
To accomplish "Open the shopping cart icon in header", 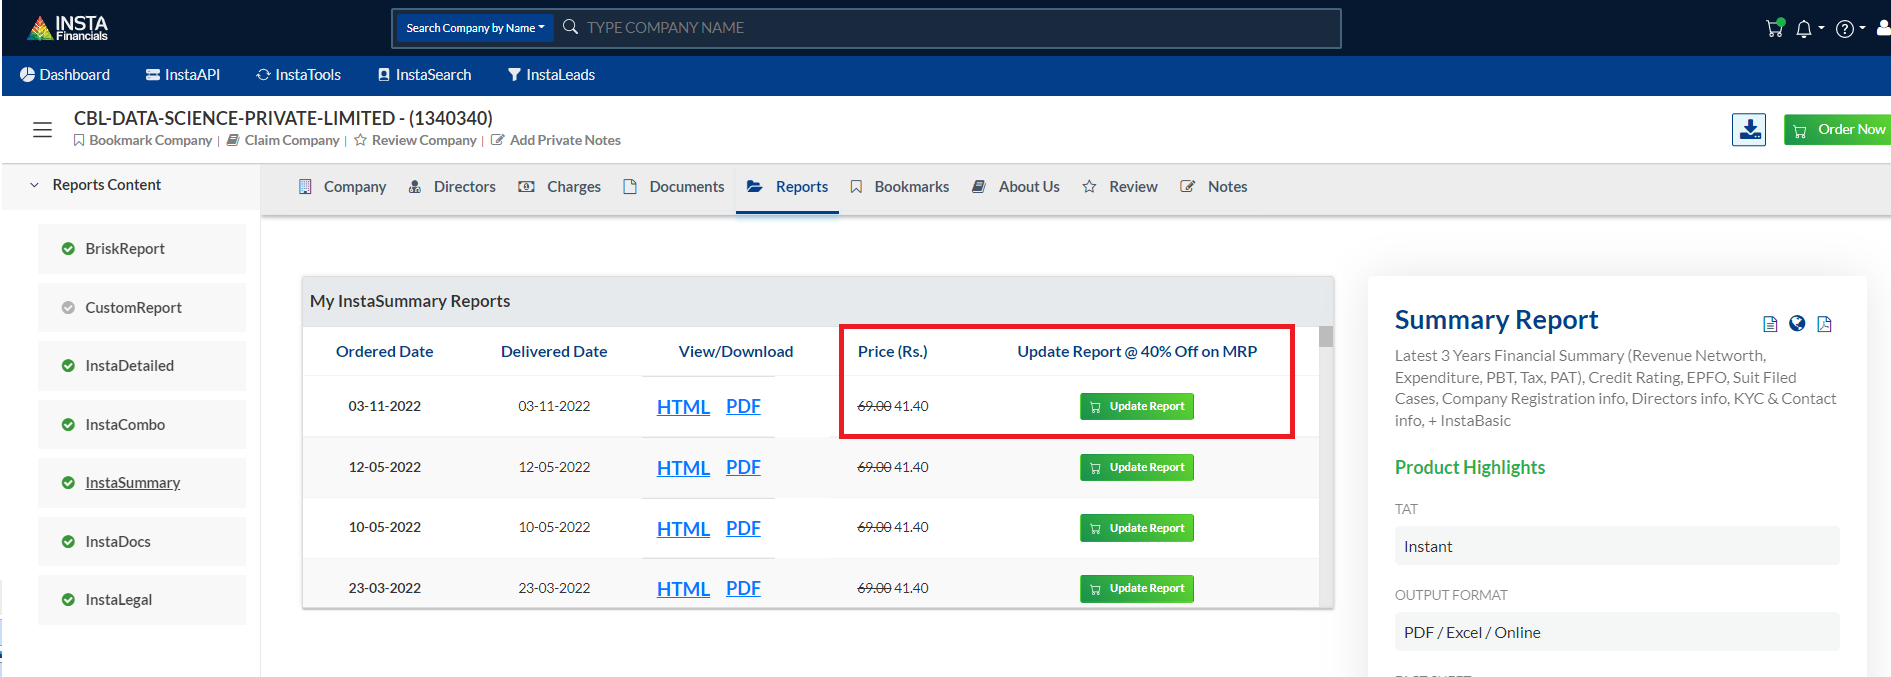I will 1775,28.
